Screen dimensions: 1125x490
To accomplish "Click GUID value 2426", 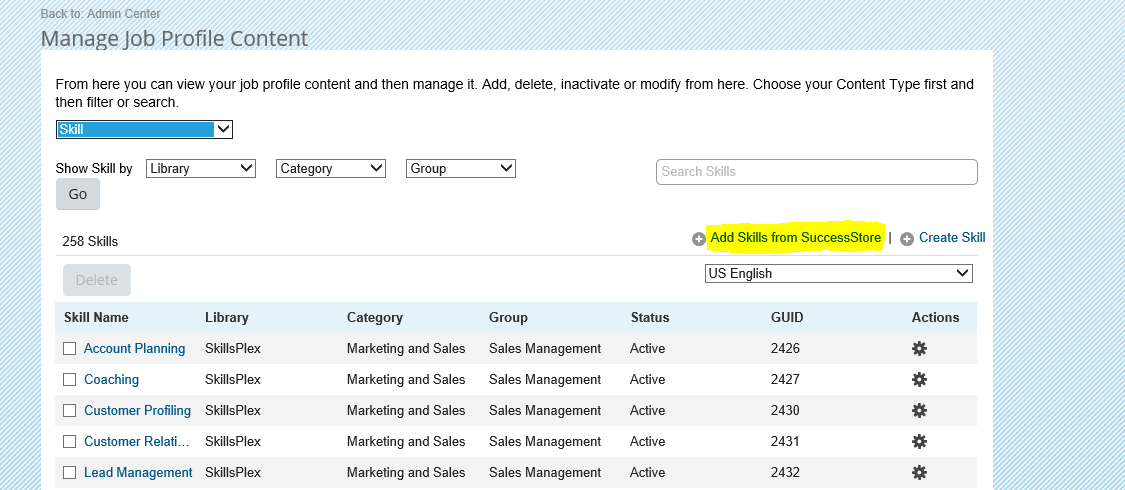I will click(785, 349).
